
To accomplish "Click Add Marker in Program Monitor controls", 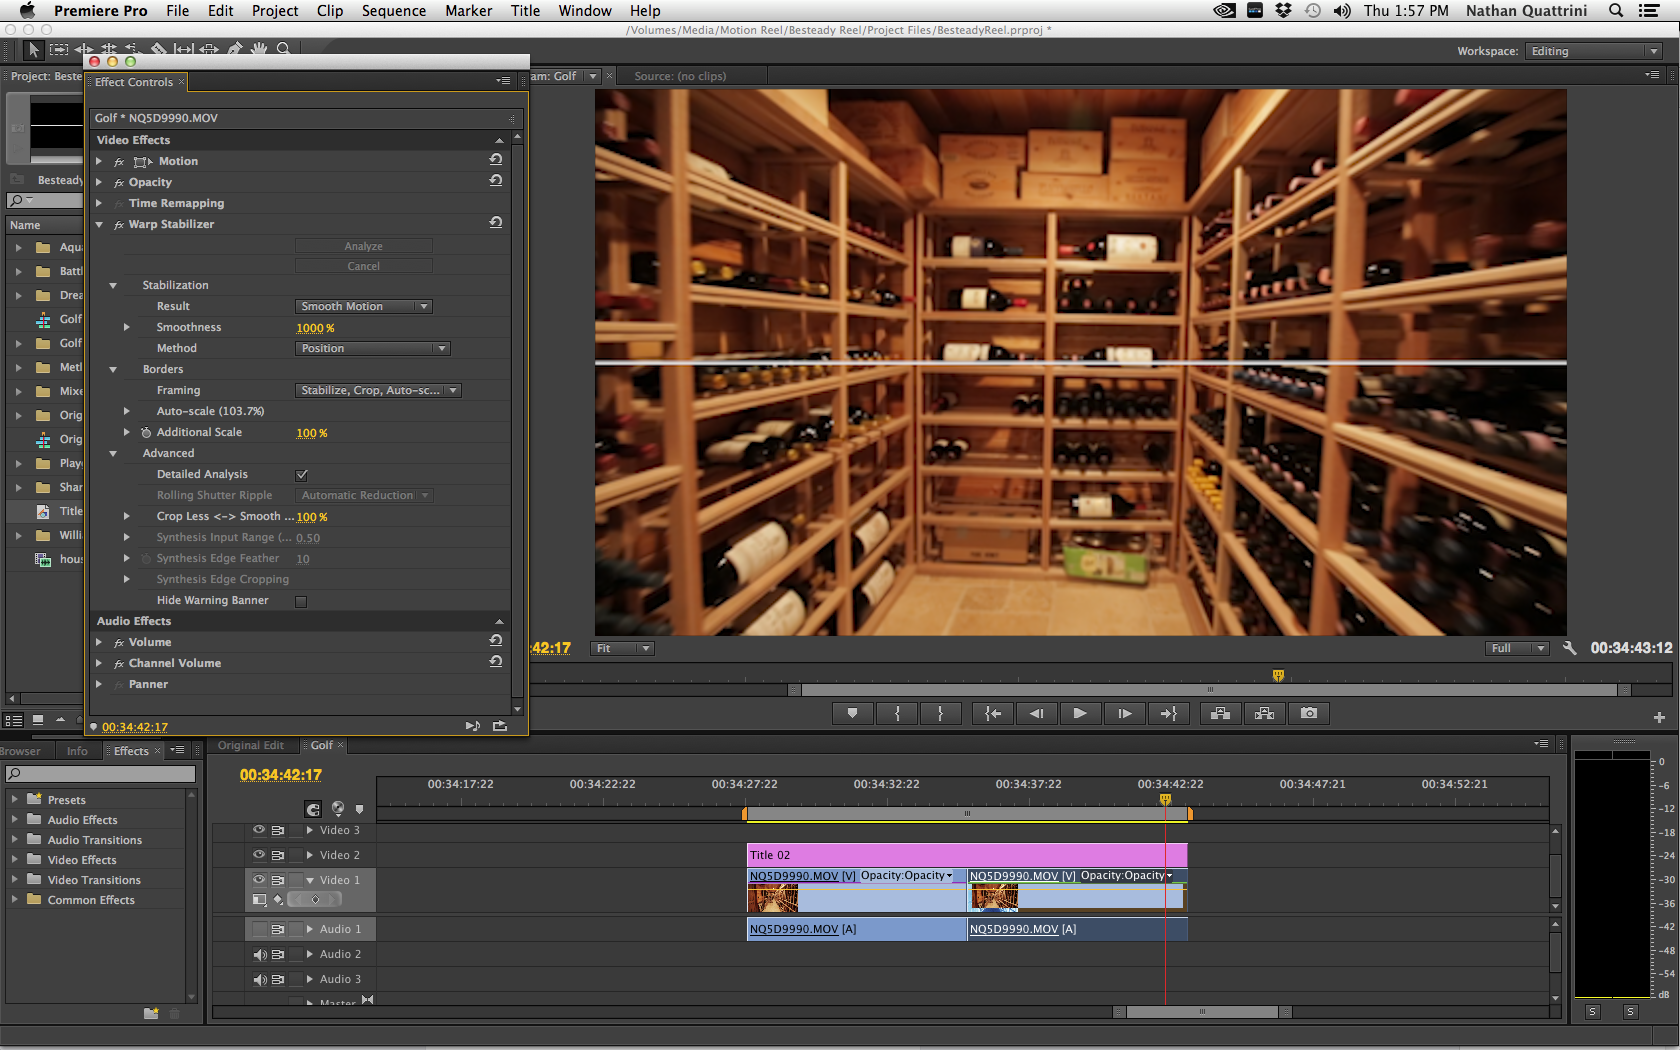I will click(852, 713).
